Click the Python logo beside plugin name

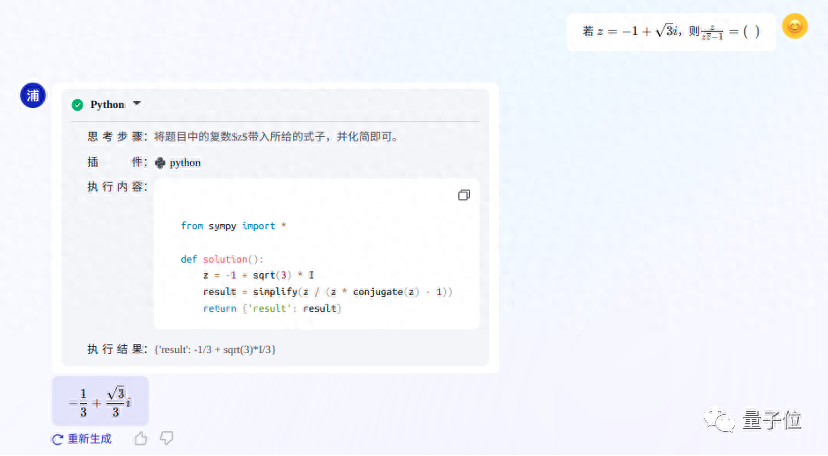click(160, 162)
